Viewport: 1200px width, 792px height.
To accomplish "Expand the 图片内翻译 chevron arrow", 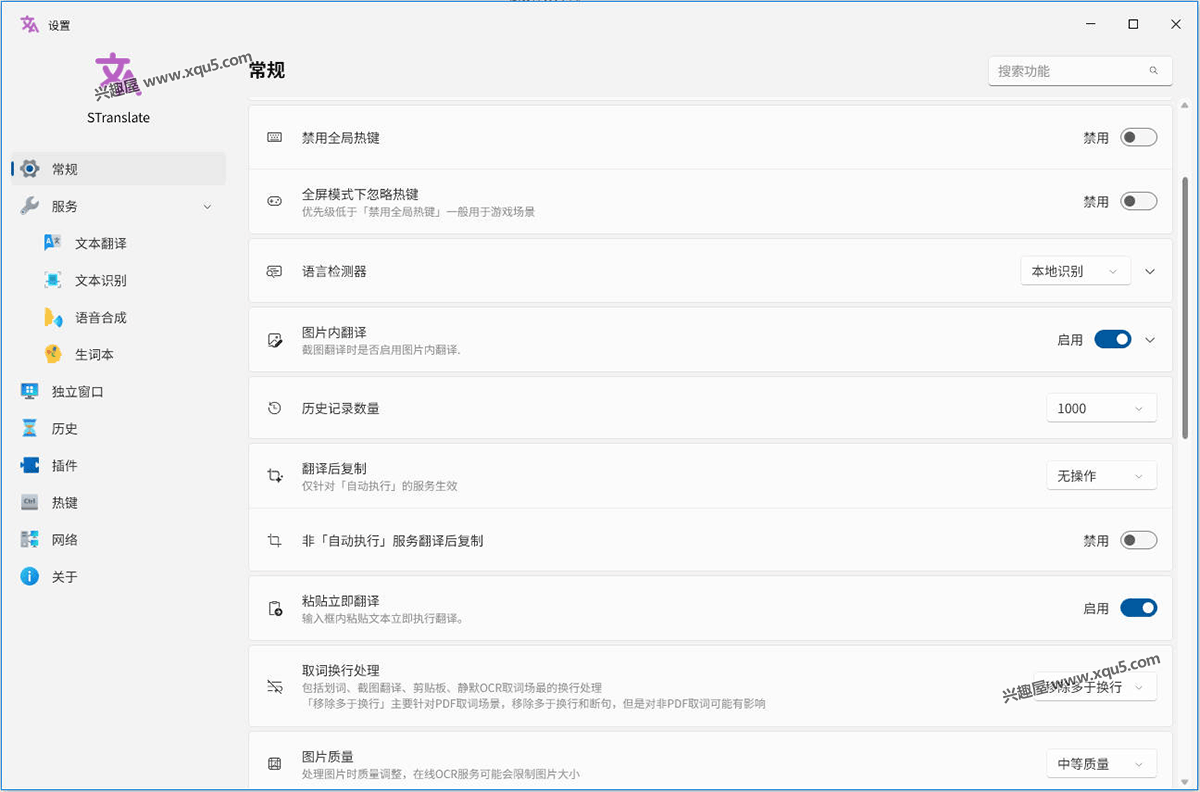I will click(x=1150, y=340).
